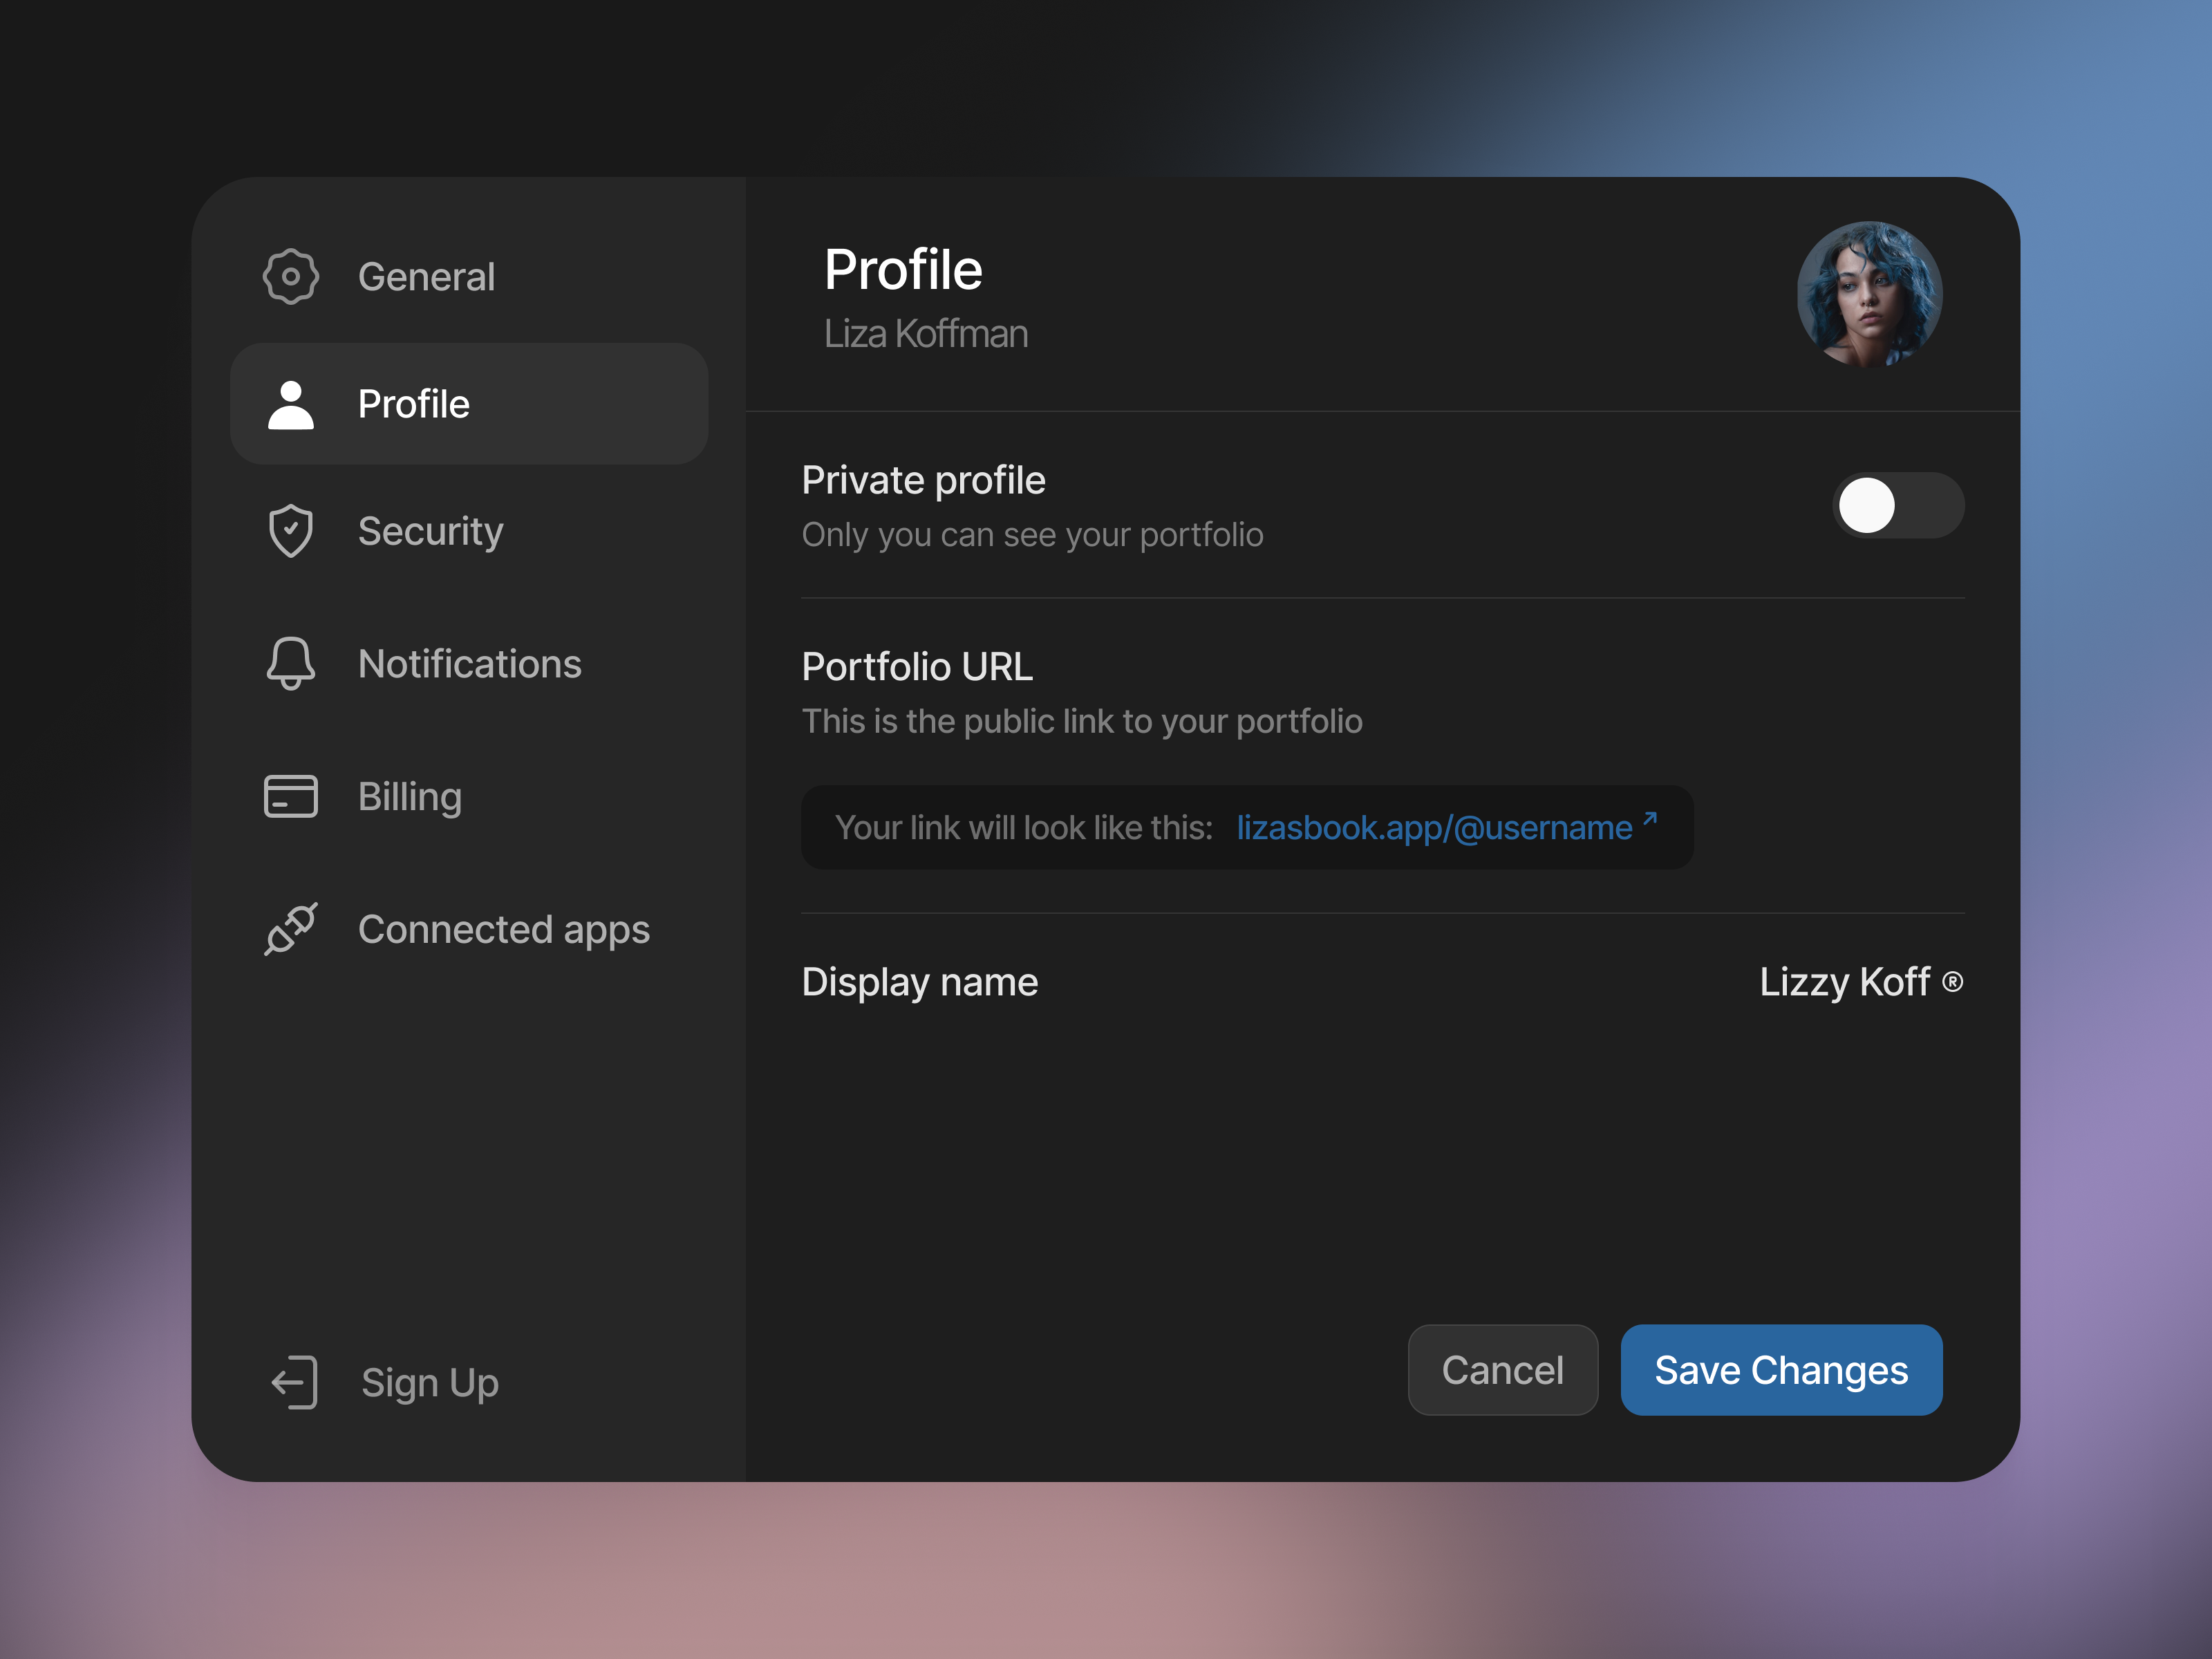Image resolution: width=2212 pixels, height=1659 pixels.
Task: Edit the Lizzy Koff display name value
Action: (1844, 982)
